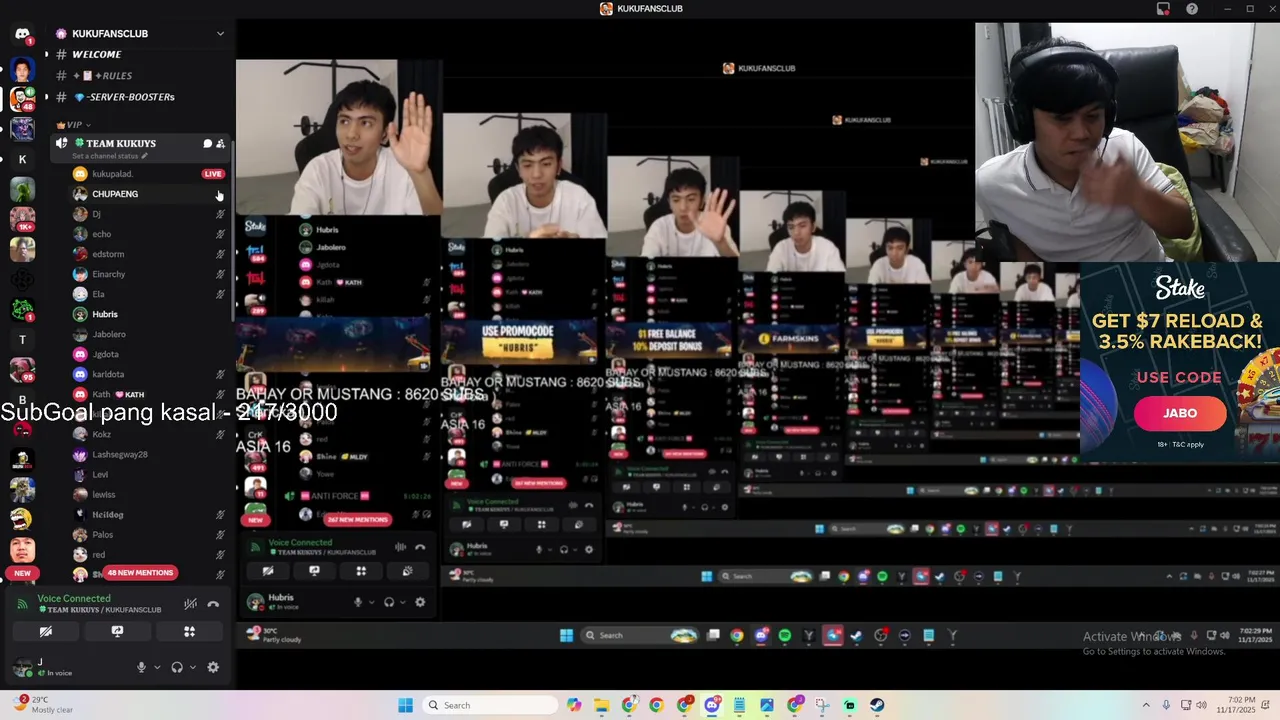Image resolution: width=1280 pixels, height=720 pixels.
Task: Toggle microphone mute in user panel
Action: [x=141, y=667]
